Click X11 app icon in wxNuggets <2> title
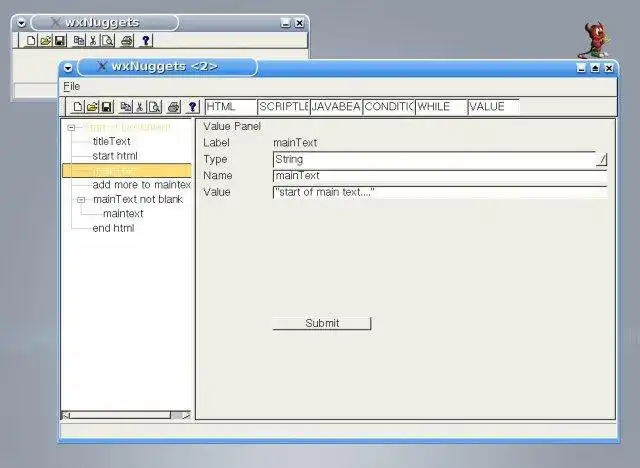Image resolution: width=640 pixels, height=468 pixels. [102, 66]
